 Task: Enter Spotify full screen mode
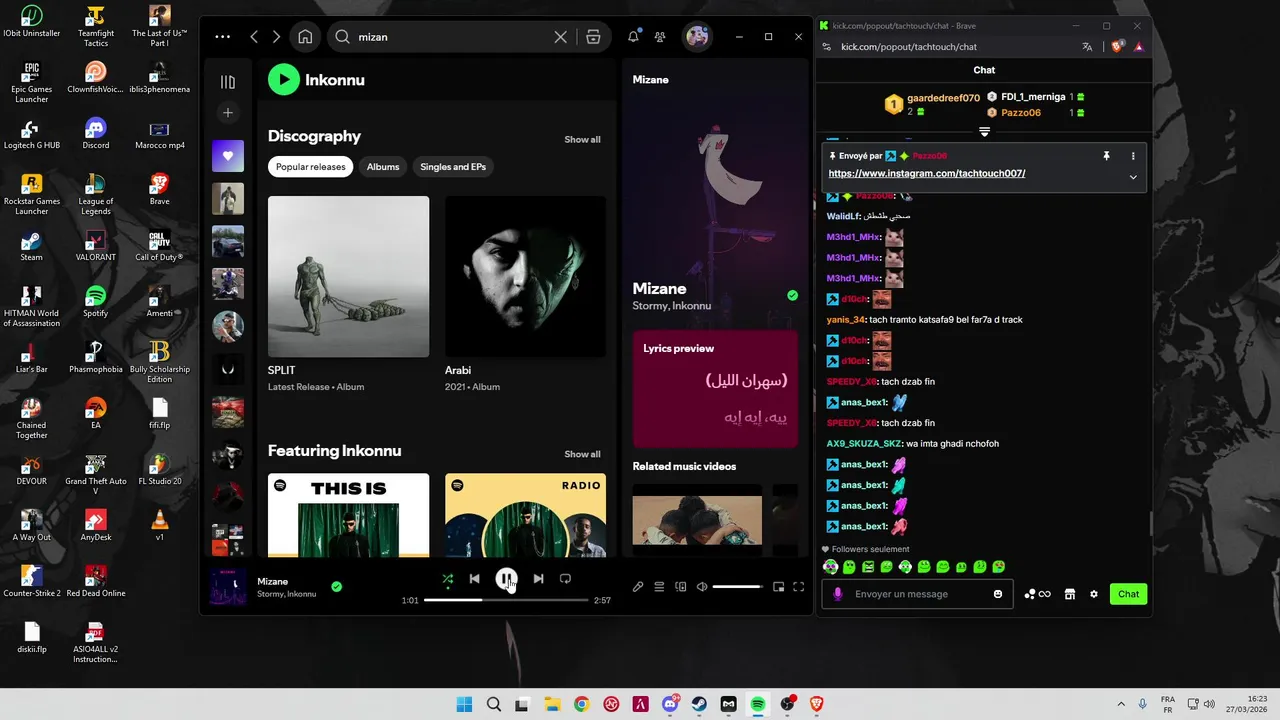[798, 587]
